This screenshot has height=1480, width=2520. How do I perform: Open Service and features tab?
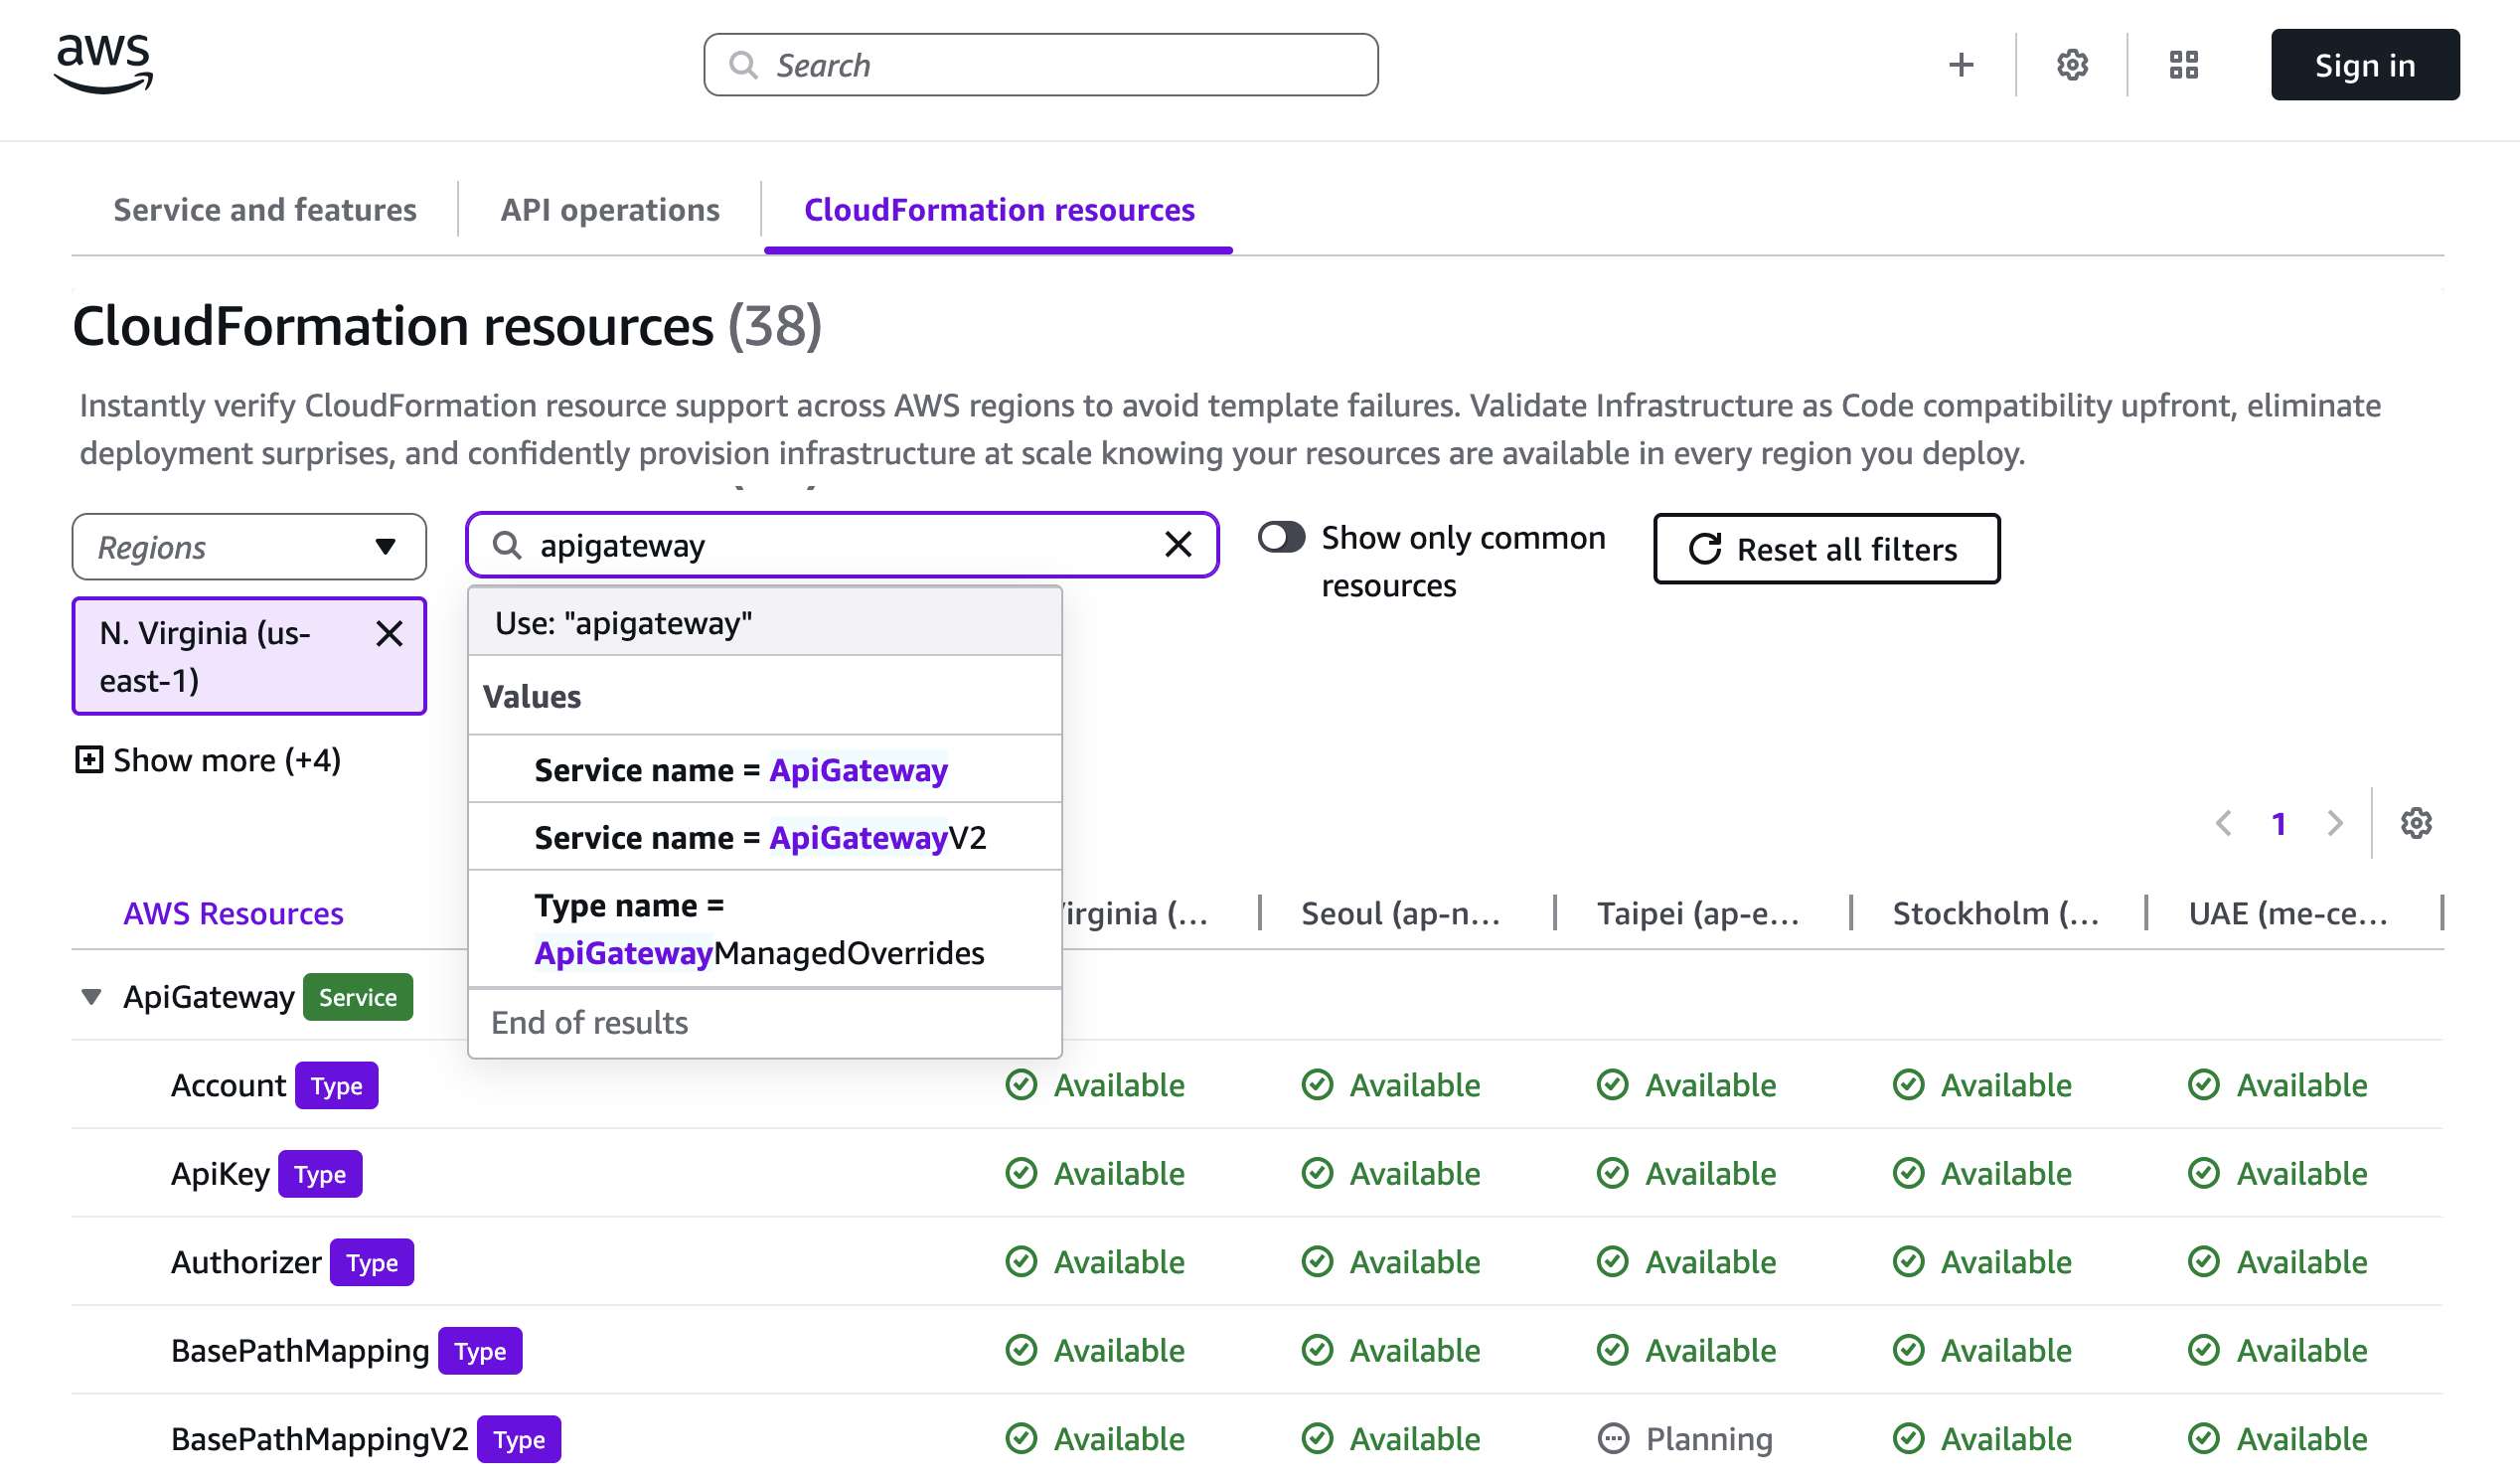point(264,210)
